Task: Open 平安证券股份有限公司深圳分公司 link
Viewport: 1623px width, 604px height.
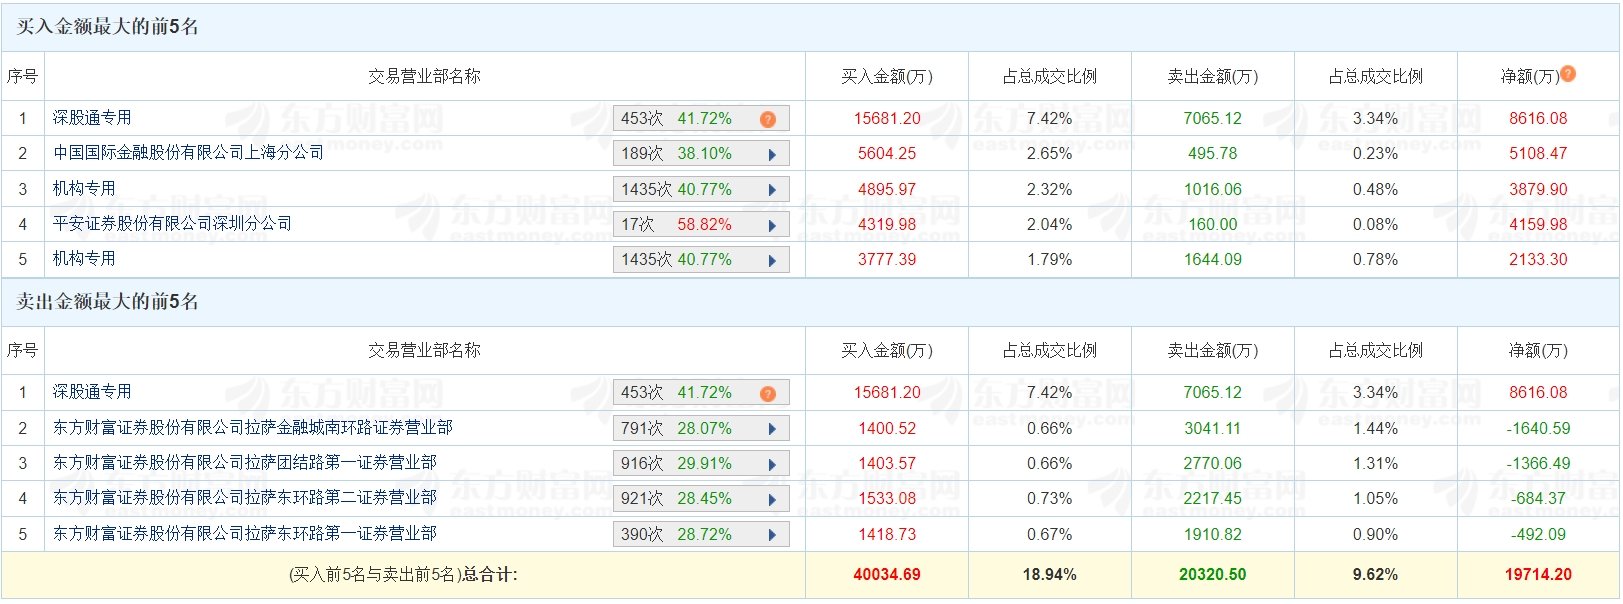Action: tap(173, 223)
